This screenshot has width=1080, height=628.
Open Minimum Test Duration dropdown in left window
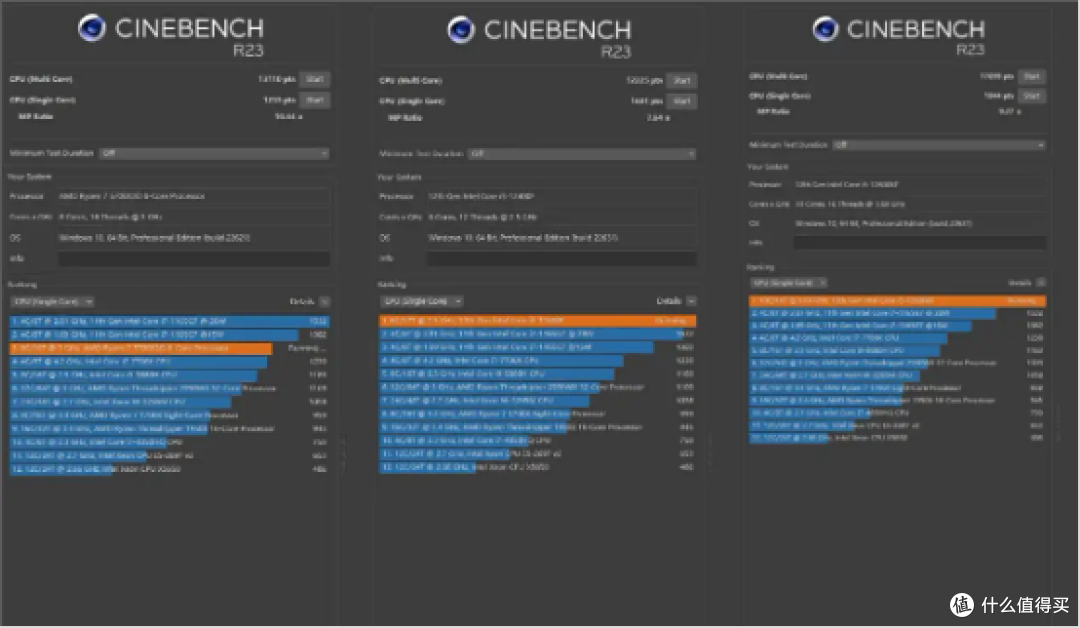[x=214, y=154]
